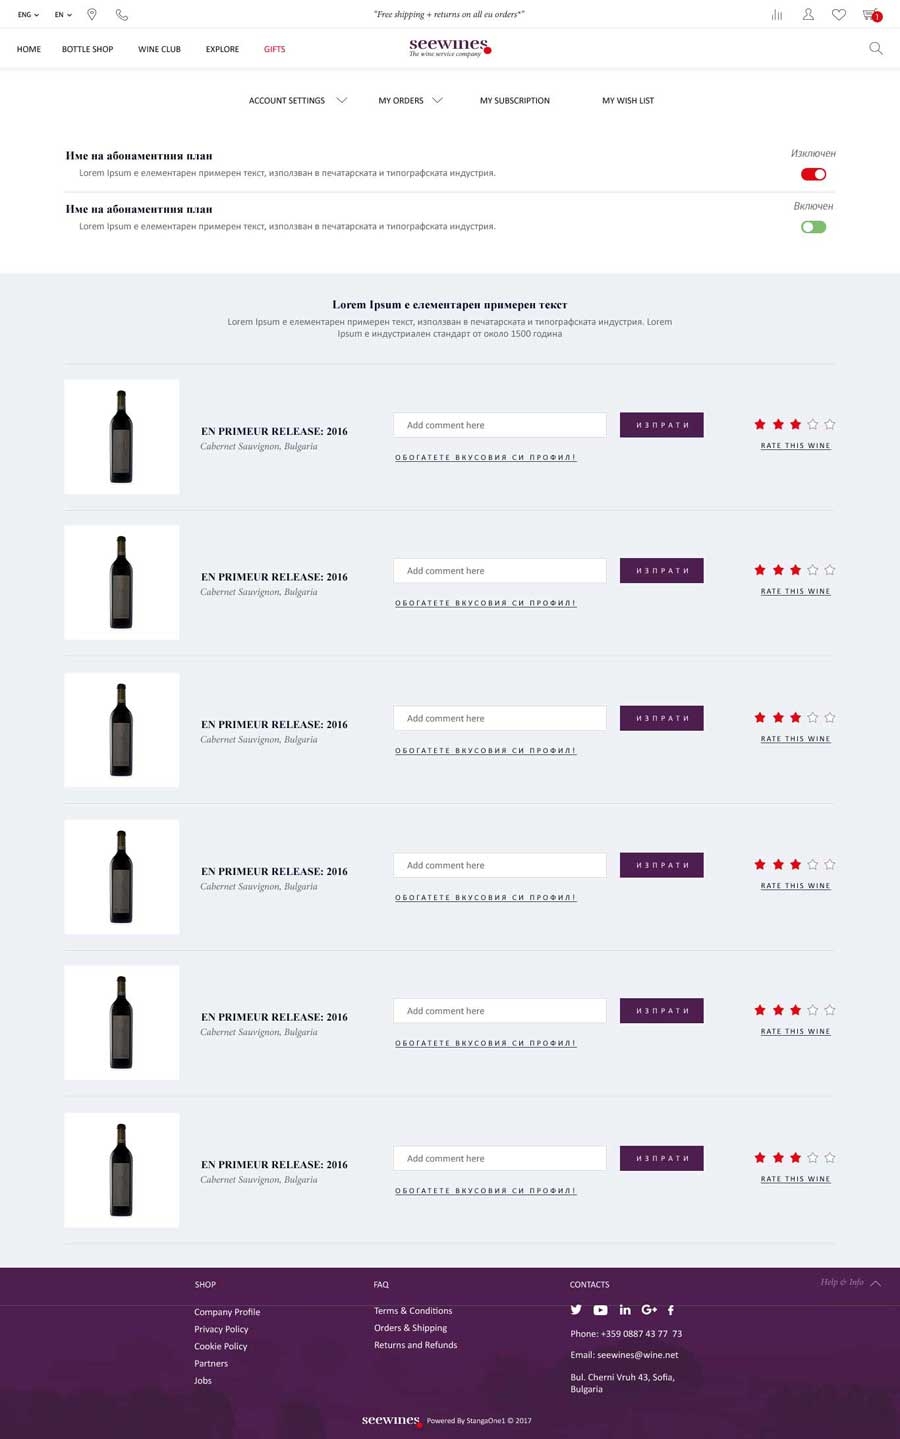Open the YouTube icon in footer
900x1439 pixels.
point(600,1310)
